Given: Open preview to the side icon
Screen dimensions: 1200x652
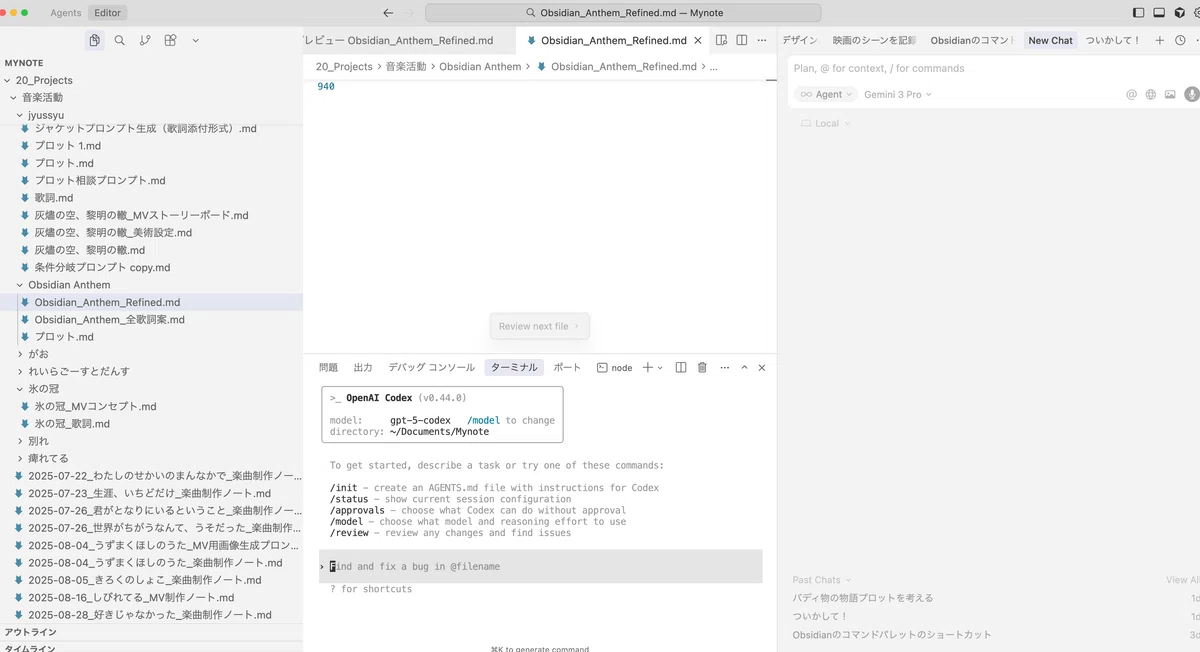Looking at the screenshot, I should (721, 40).
